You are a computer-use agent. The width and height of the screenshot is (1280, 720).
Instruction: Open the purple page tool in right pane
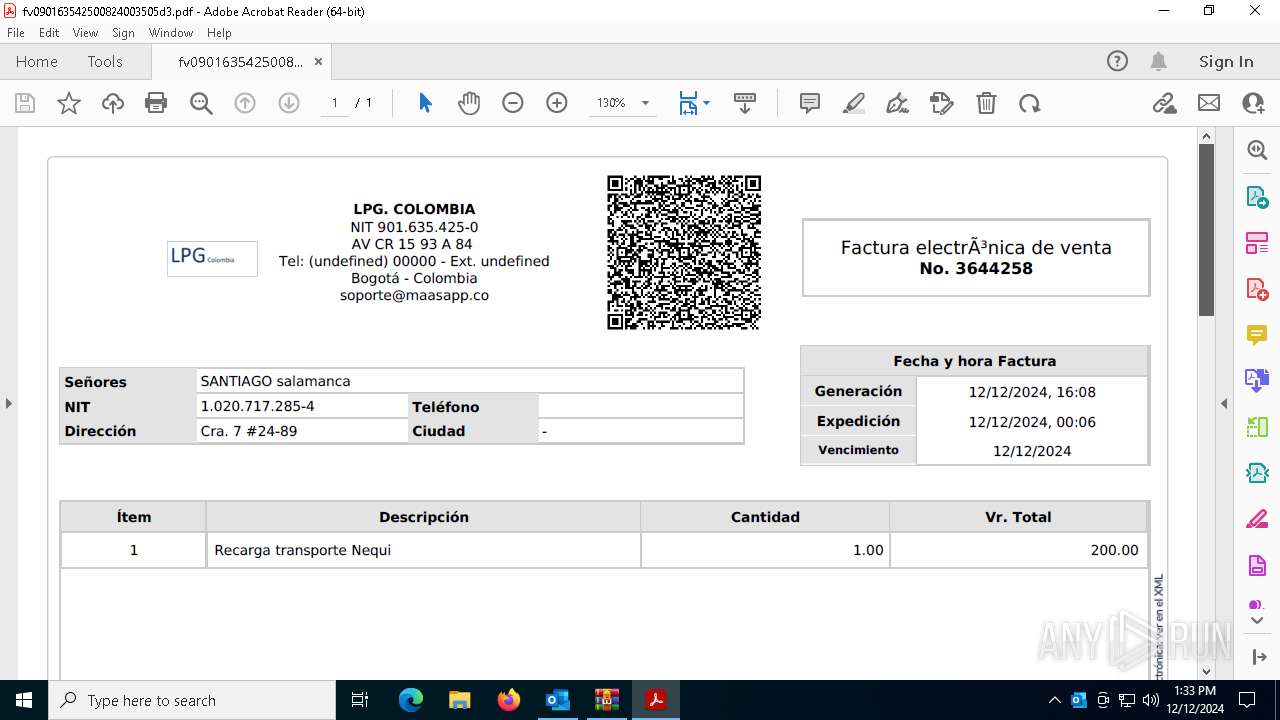click(x=1257, y=565)
